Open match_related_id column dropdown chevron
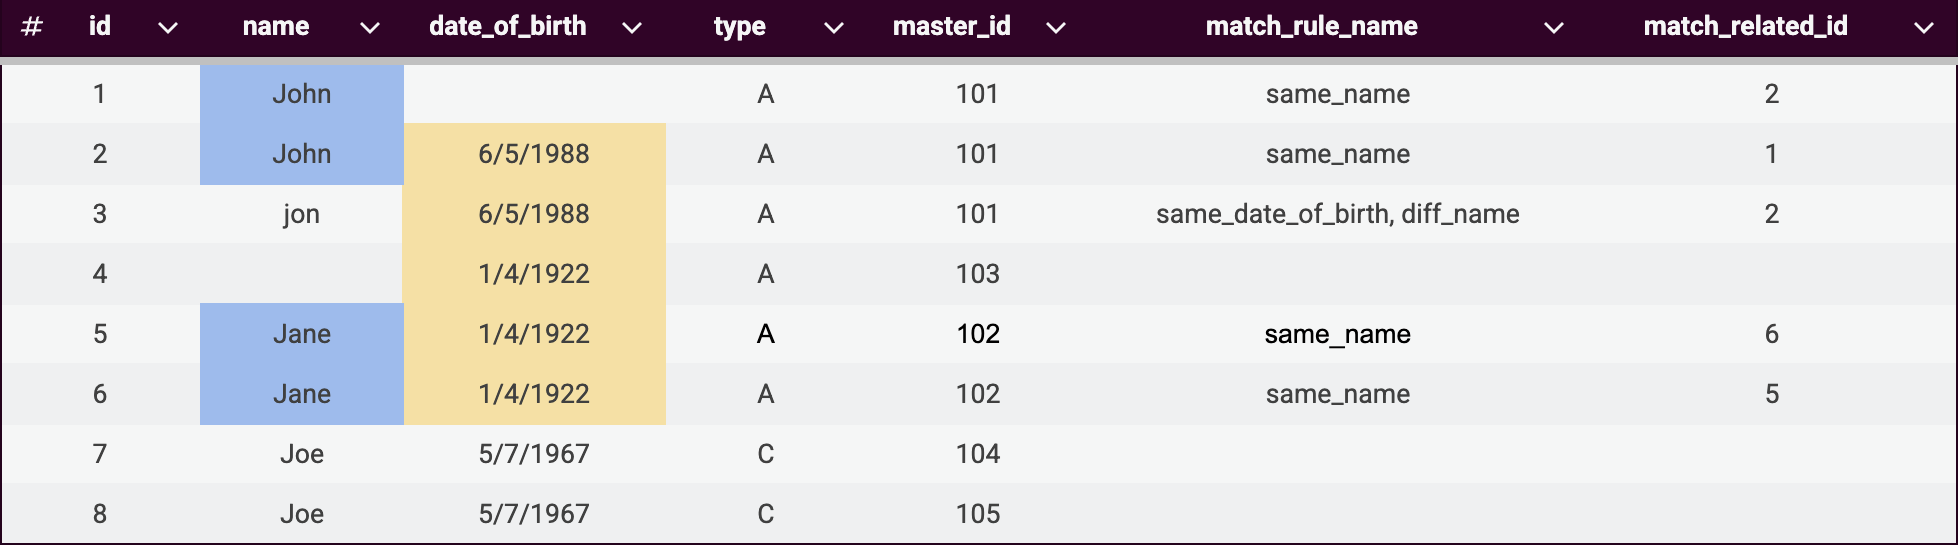This screenshot has width=1958, height=545. pyautogui.click(x=1924, y=28)
